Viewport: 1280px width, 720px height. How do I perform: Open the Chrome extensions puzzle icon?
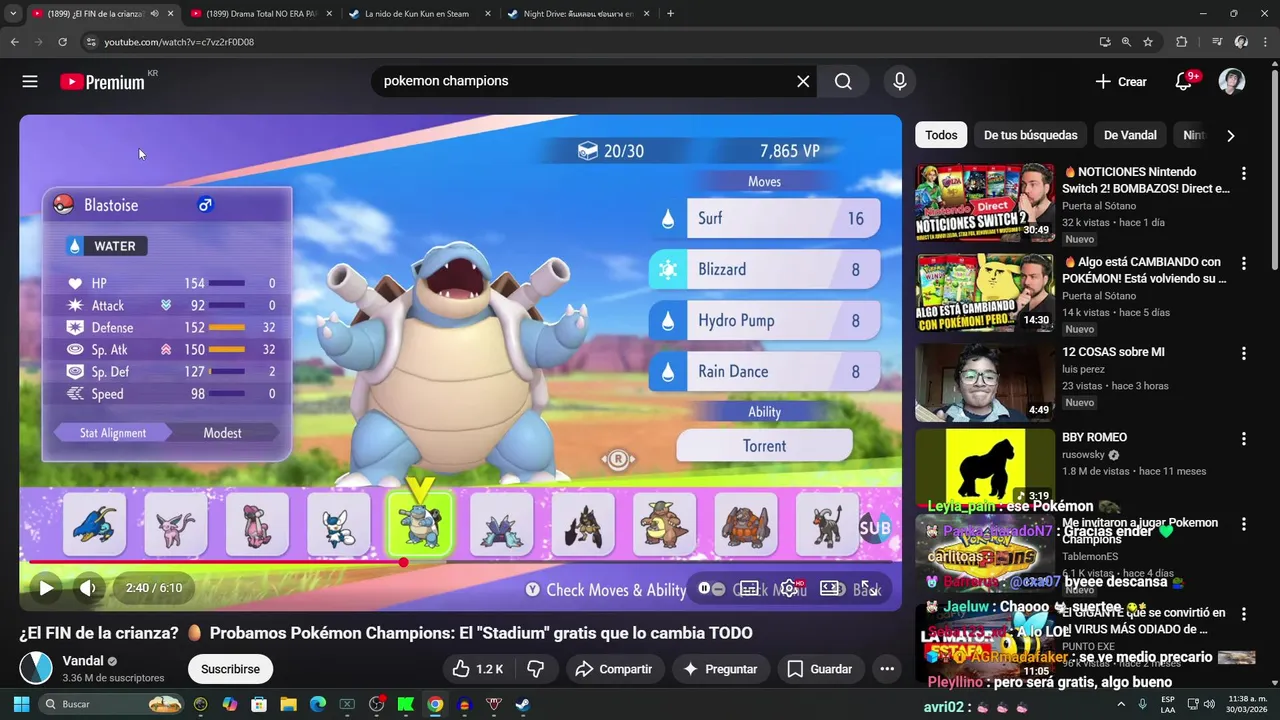click(1181, 42)
